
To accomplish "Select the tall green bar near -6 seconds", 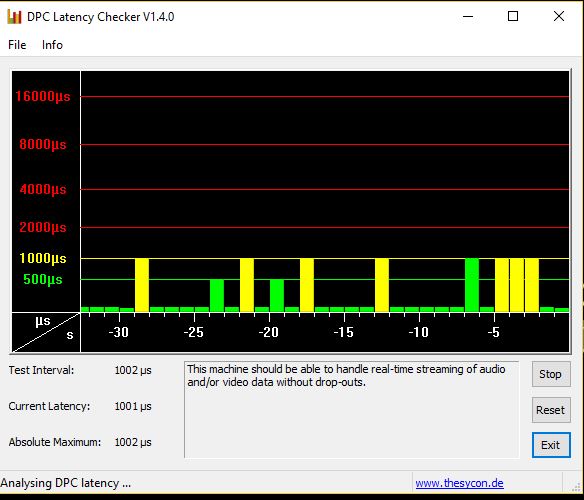I will coord(472,285).
